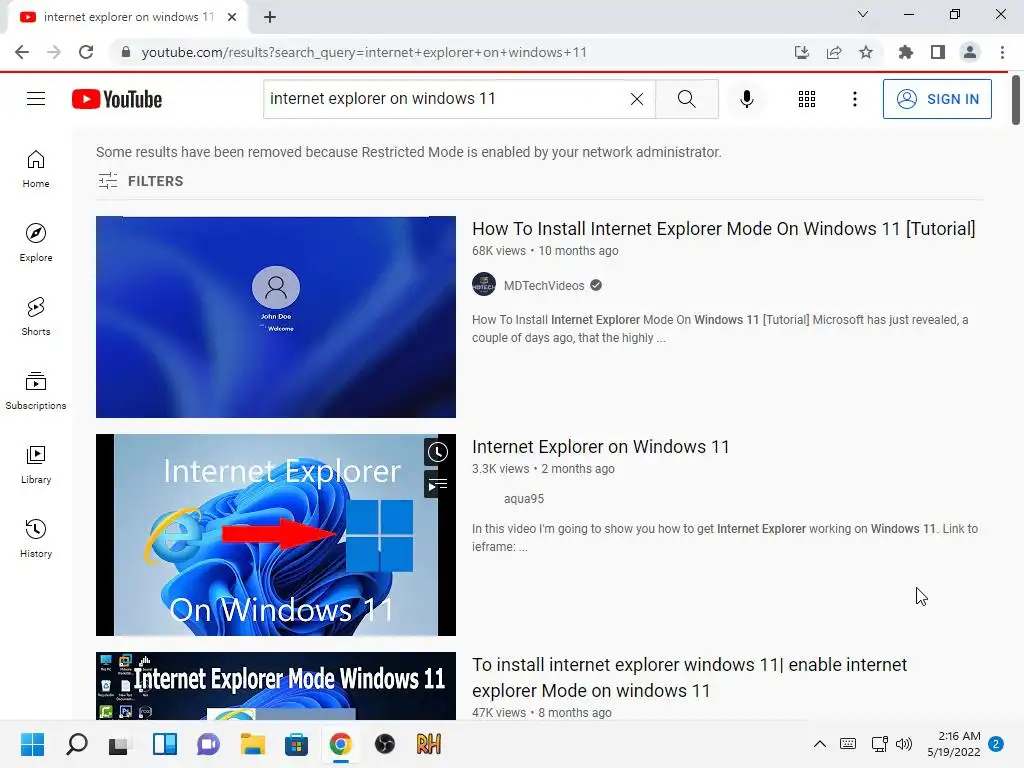This screenshot has width=1024, height=768.
Task: Open taskbar Search
Action: 76,744
